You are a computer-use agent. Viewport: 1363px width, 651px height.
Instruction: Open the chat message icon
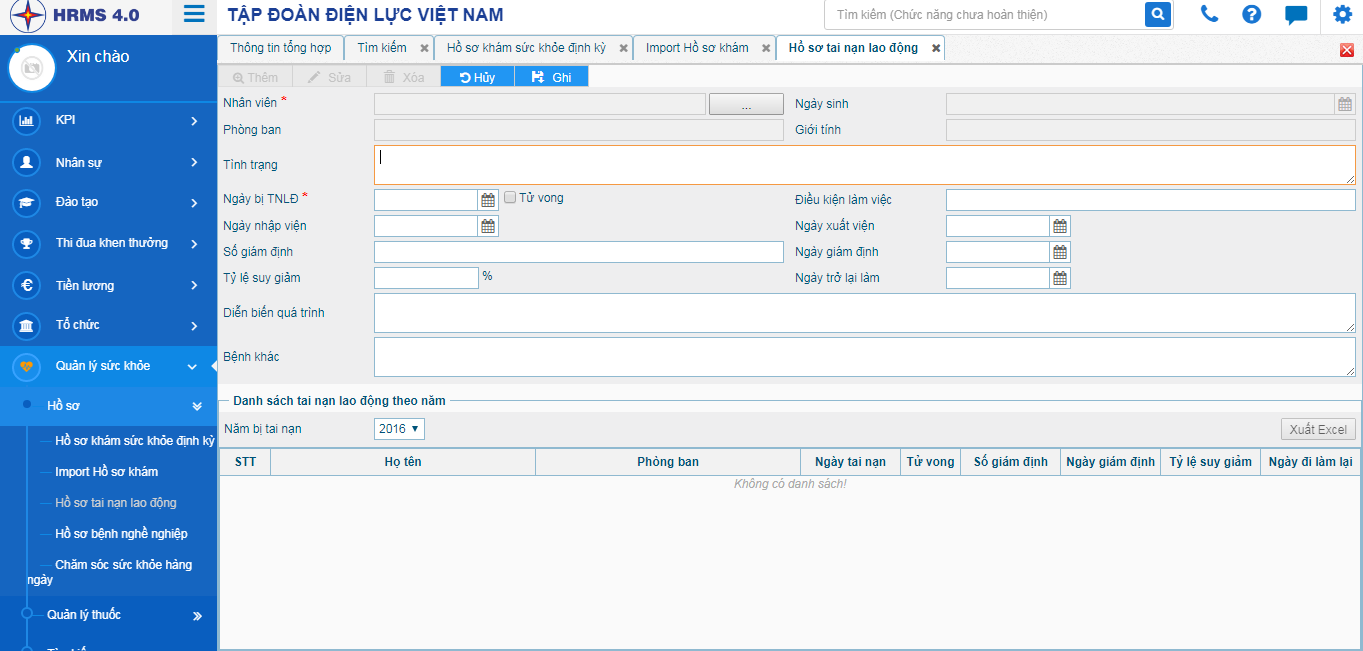1296,15
